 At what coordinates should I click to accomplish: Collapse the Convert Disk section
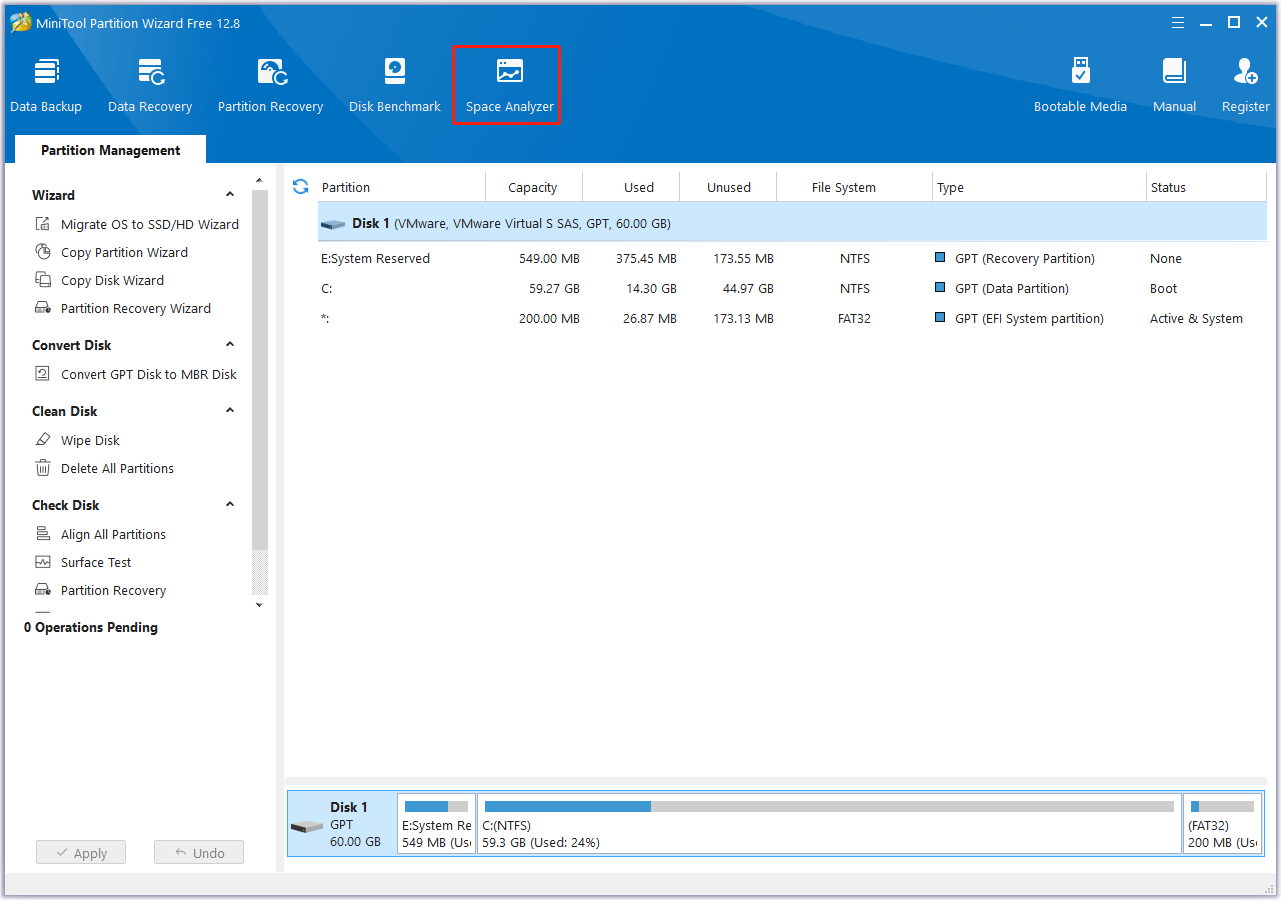tap(230, 345)
